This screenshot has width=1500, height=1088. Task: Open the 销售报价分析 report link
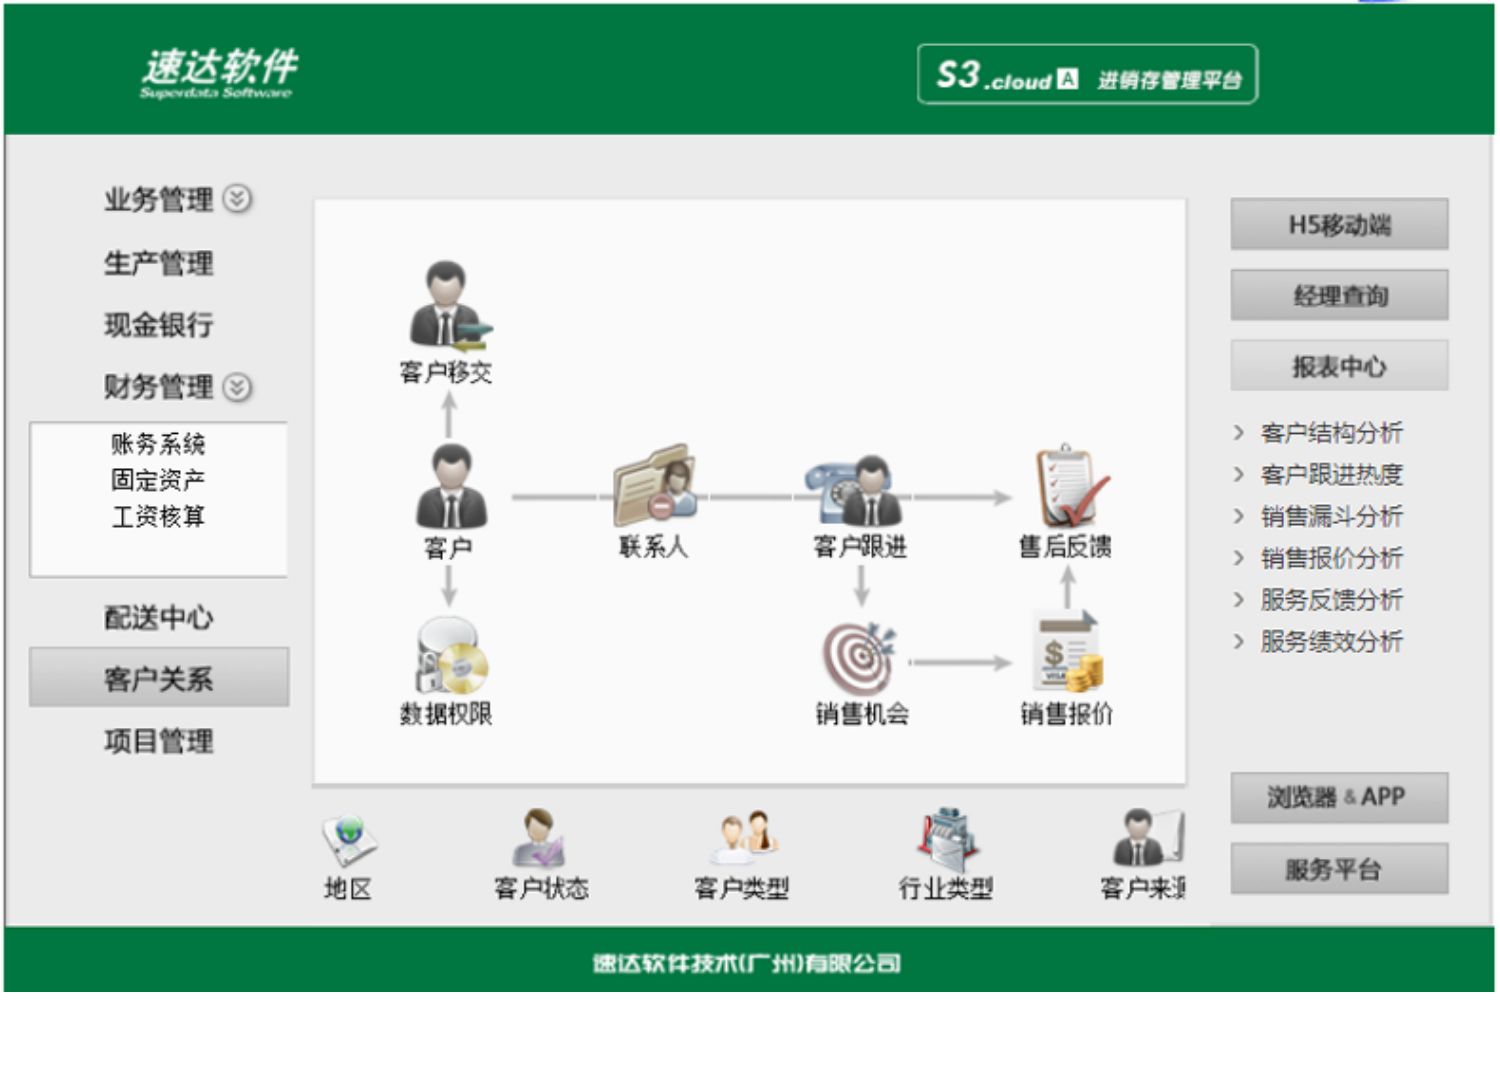[x=1331, y=558]
